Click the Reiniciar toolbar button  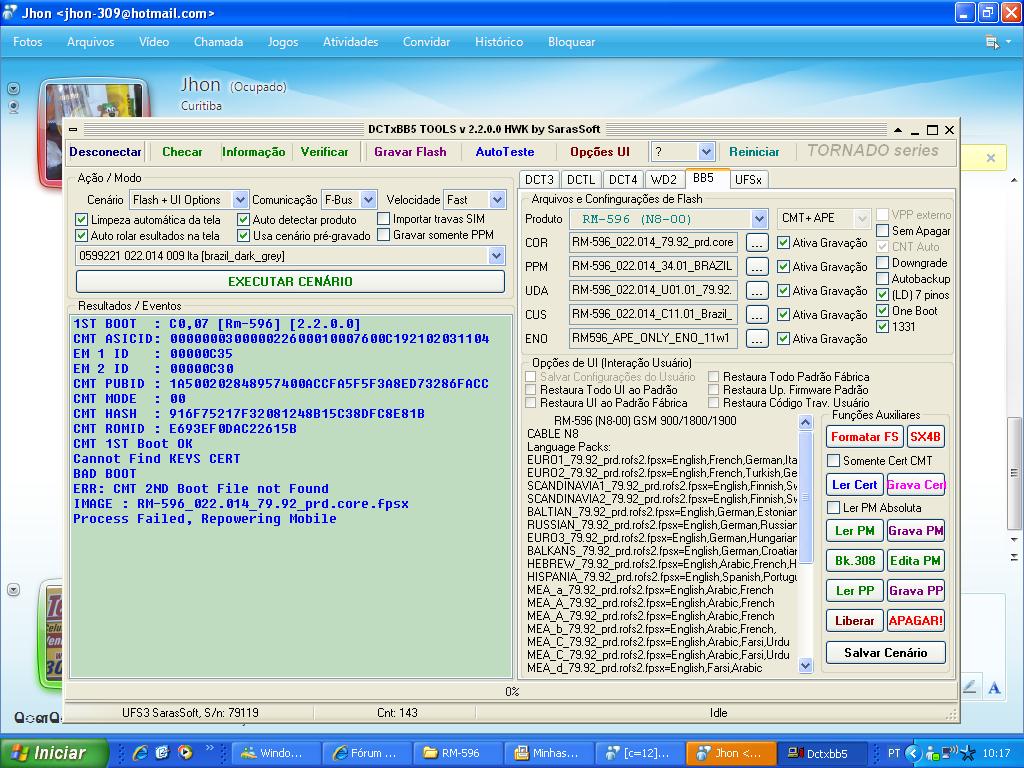point(754,152)
